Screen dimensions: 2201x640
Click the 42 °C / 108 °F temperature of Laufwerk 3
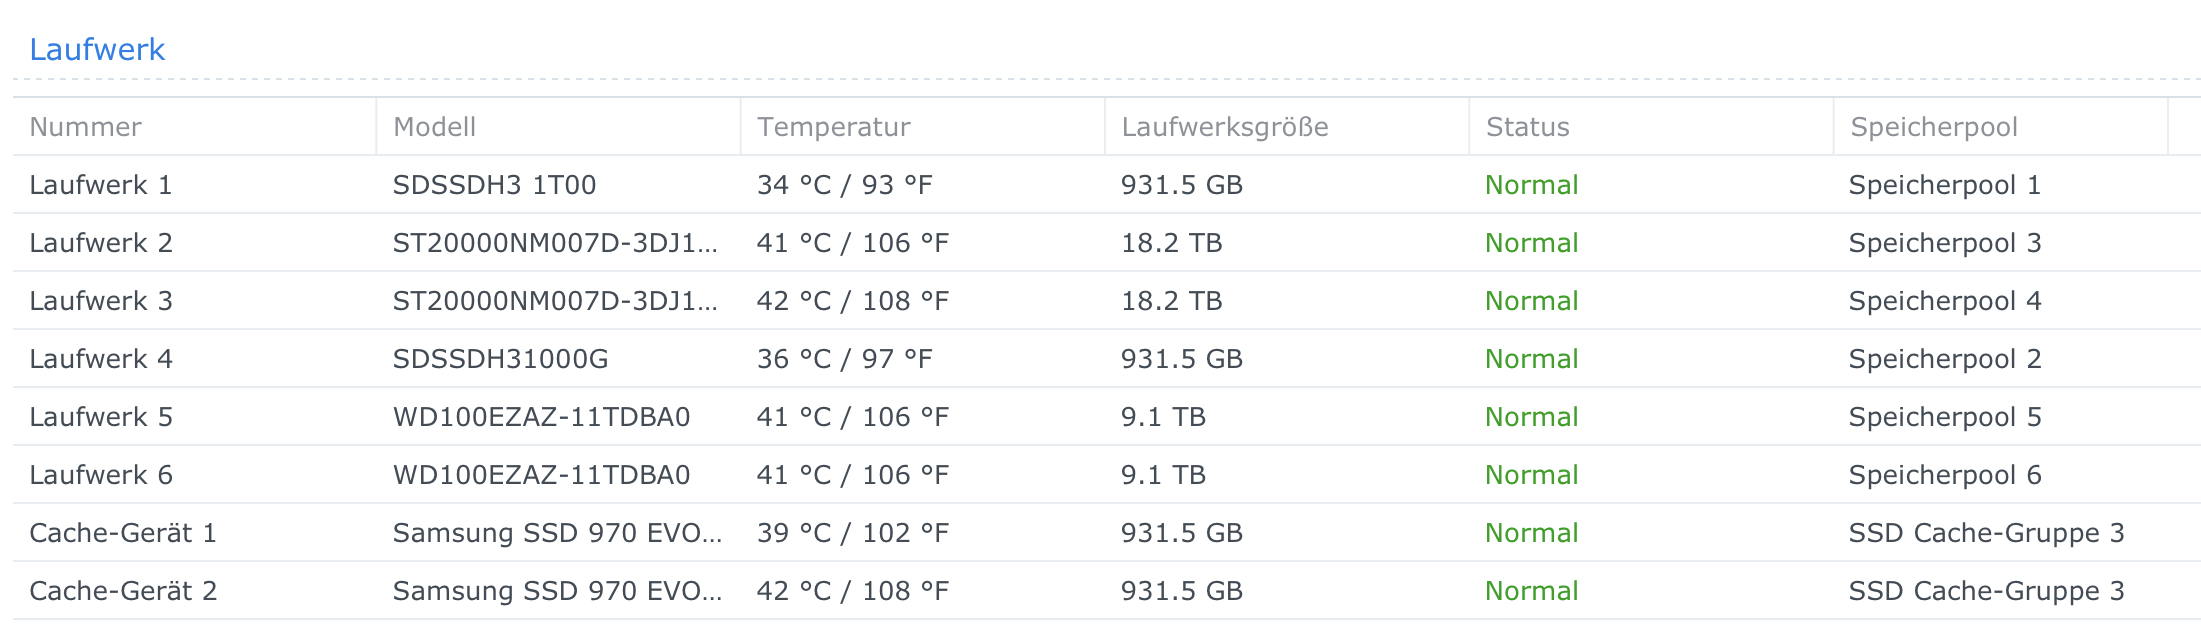852,301
